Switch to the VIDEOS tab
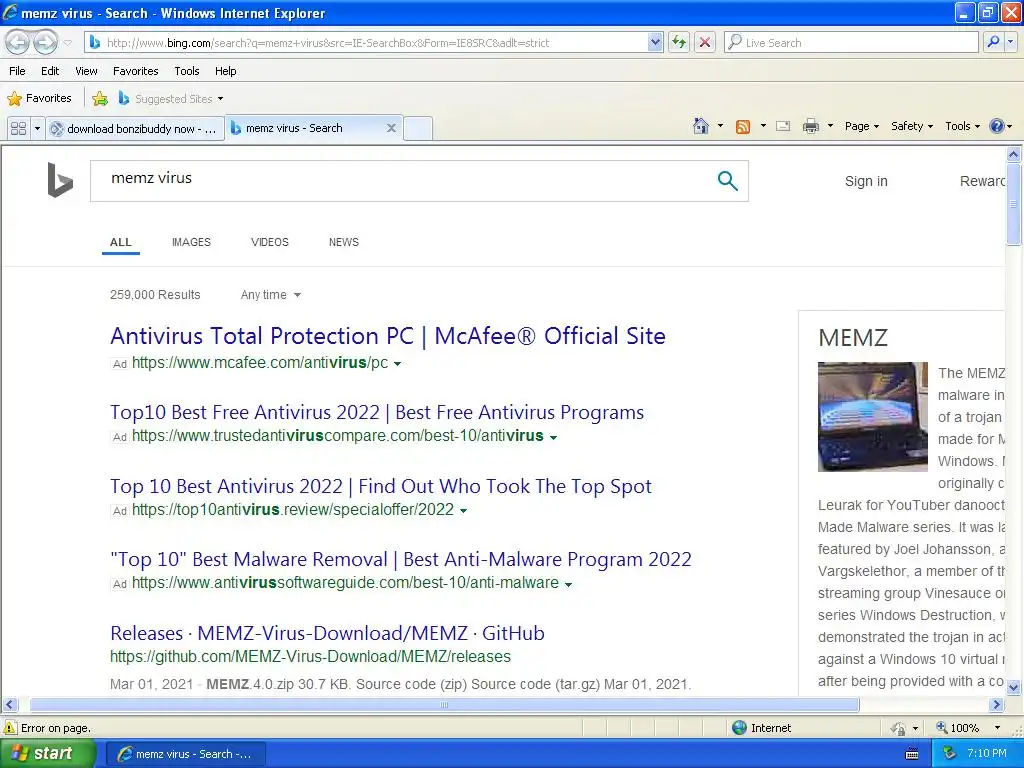Image resolution: width=1024 pixels, height=768 pixels. [x=270, y=242]
